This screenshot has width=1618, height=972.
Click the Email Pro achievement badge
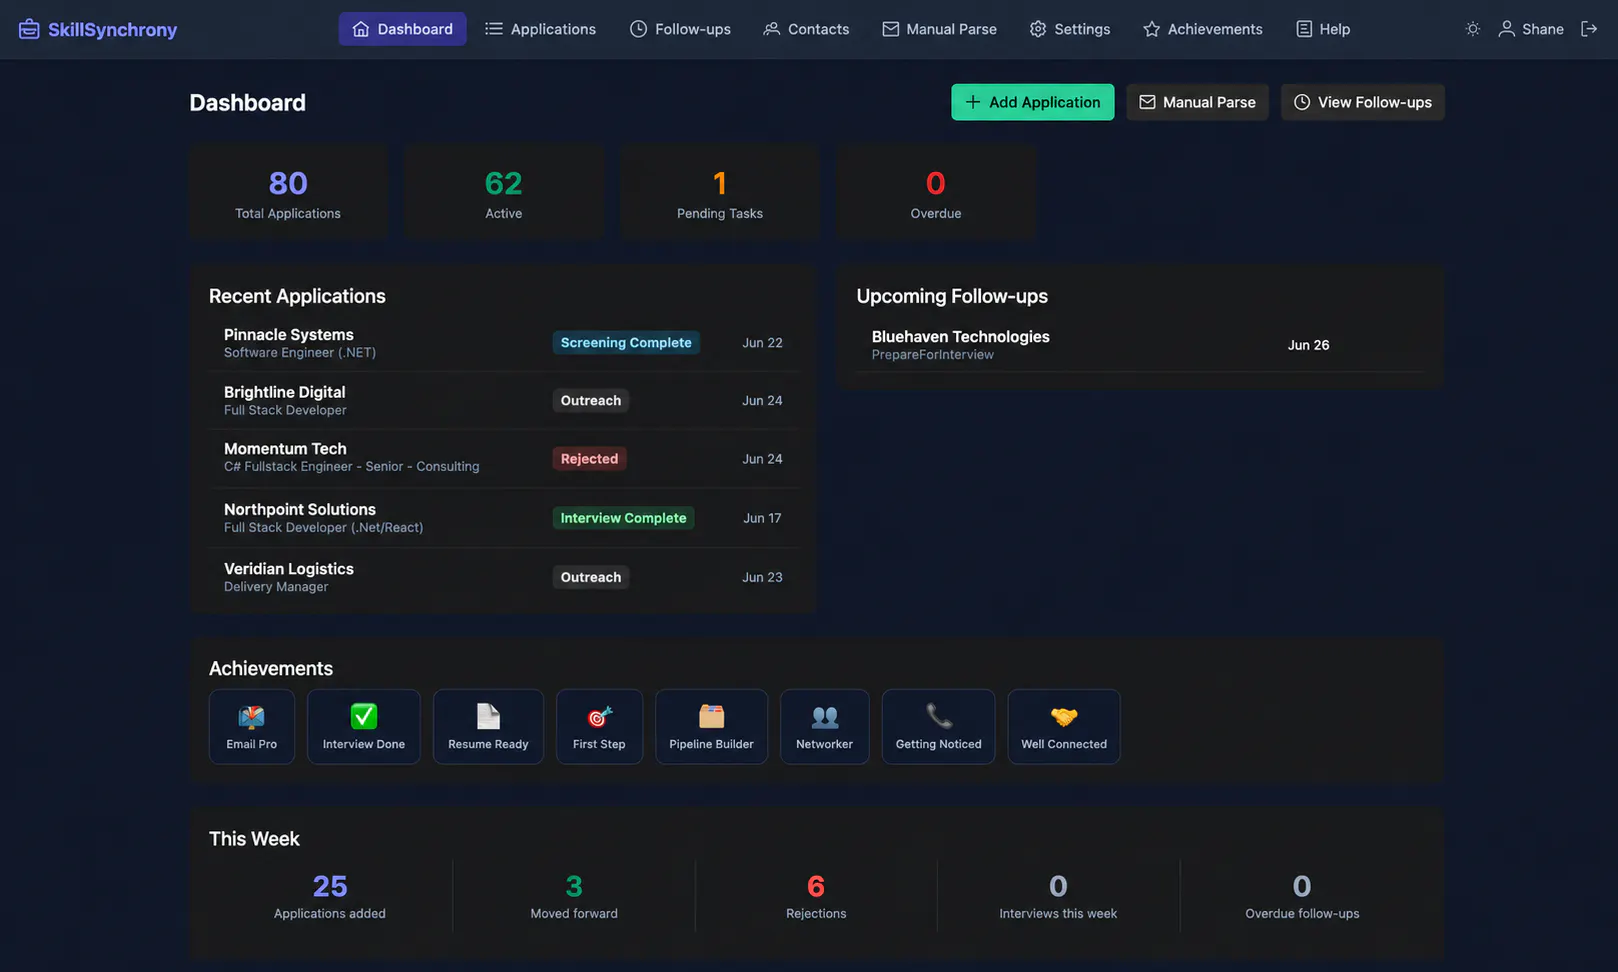[x=252, y=727]
